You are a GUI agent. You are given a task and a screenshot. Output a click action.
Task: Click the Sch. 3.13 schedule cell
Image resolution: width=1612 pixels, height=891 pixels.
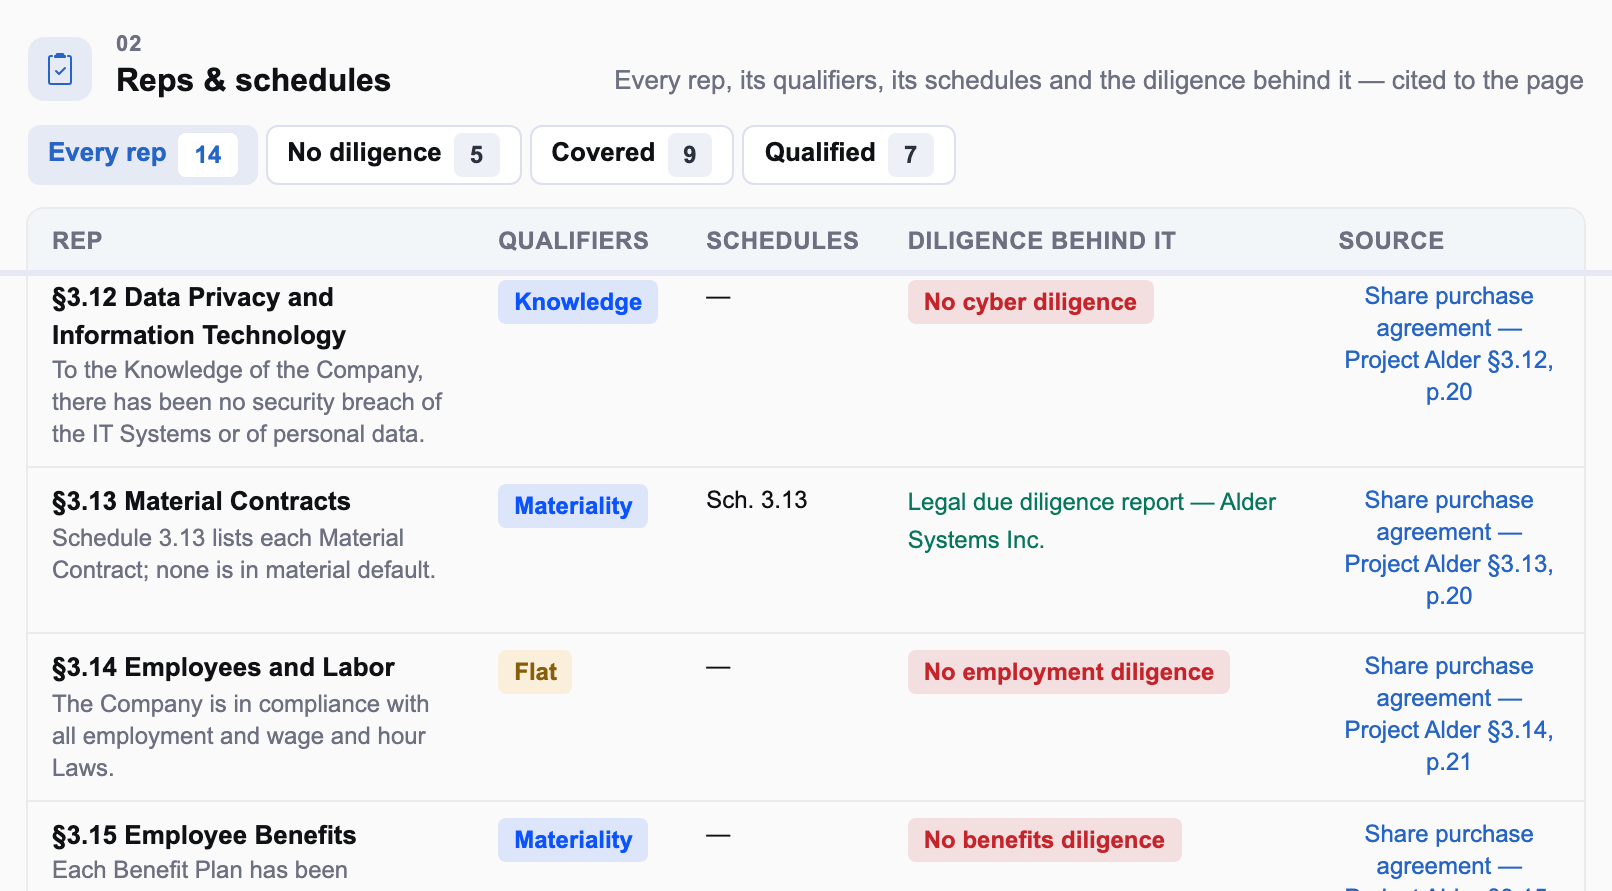[x=756, y=500]
